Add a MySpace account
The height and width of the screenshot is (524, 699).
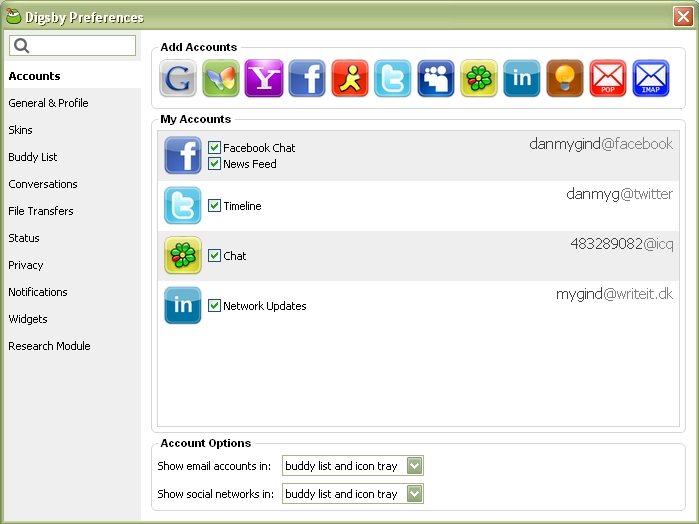click(436, 78)
